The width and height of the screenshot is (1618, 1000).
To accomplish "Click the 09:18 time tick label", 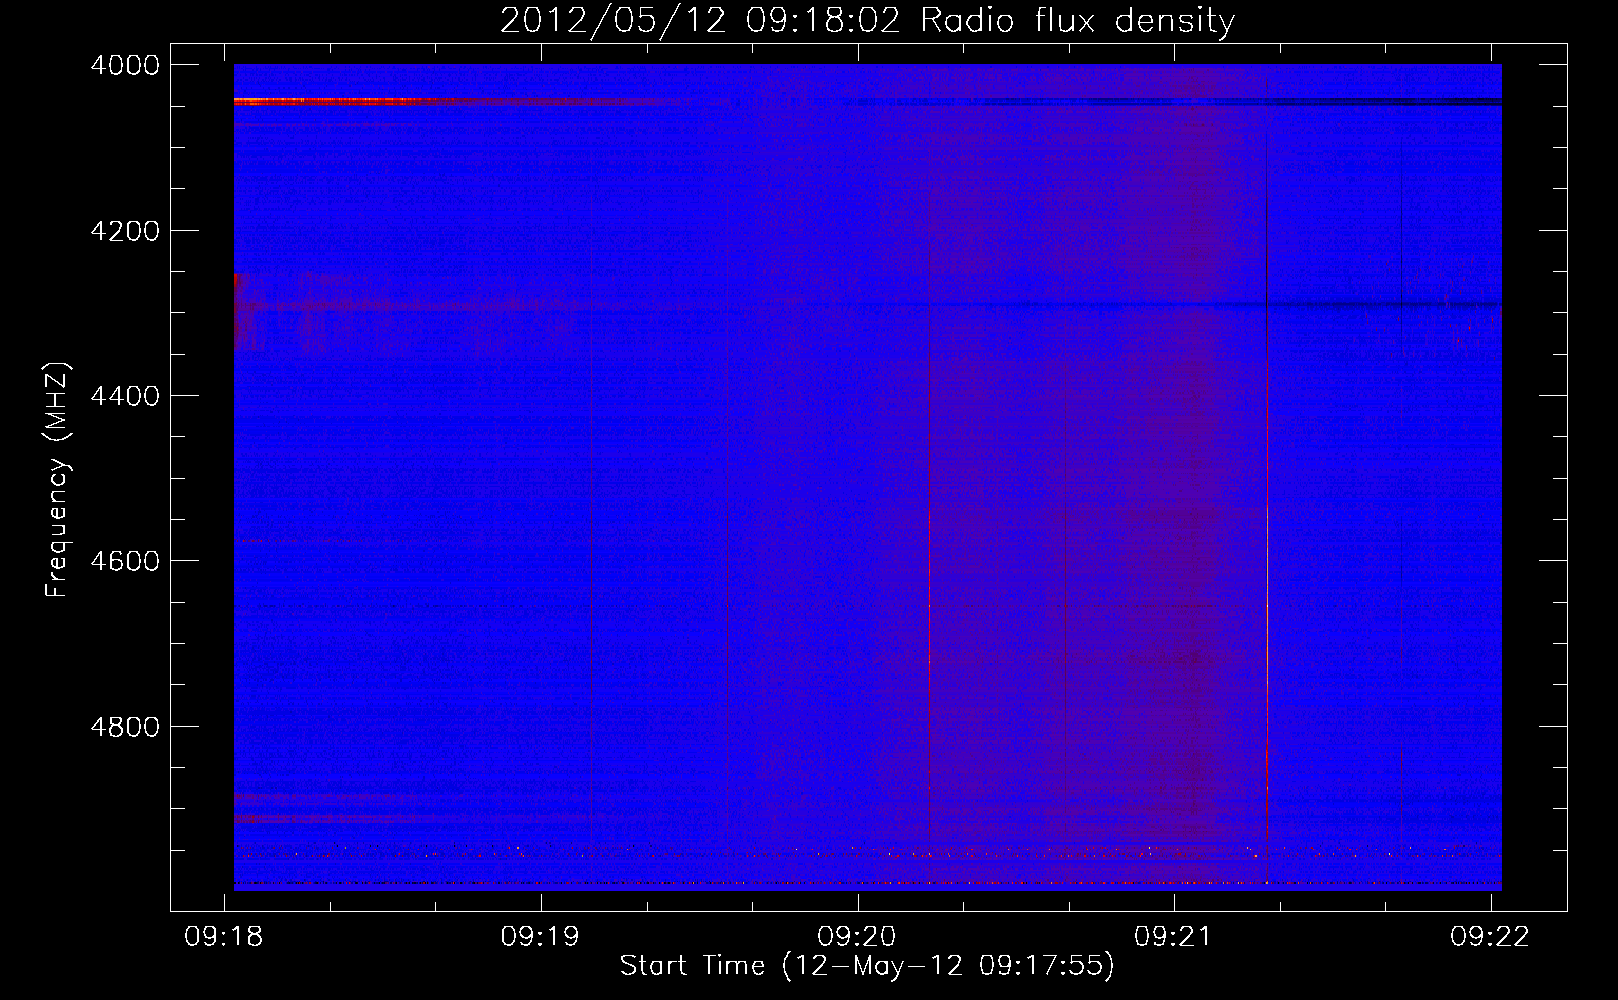I will (x=224, y=936).
